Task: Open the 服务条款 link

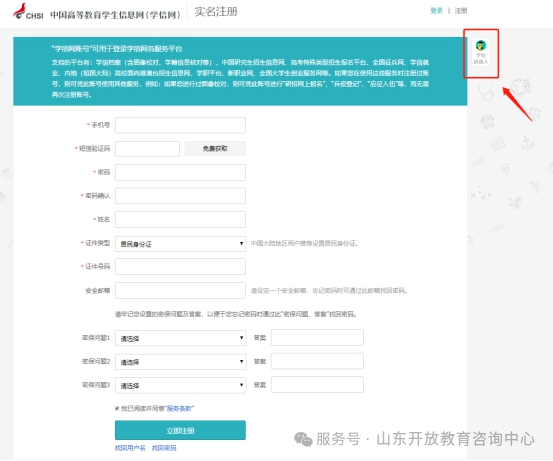Action: pyautogui.click(x=179, y=408)
